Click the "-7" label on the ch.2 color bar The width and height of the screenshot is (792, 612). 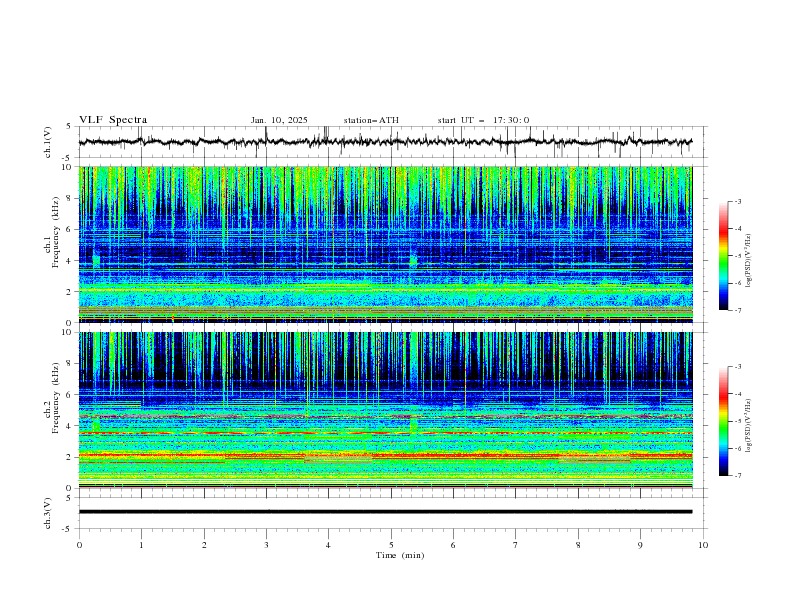[x=738, y=476]
